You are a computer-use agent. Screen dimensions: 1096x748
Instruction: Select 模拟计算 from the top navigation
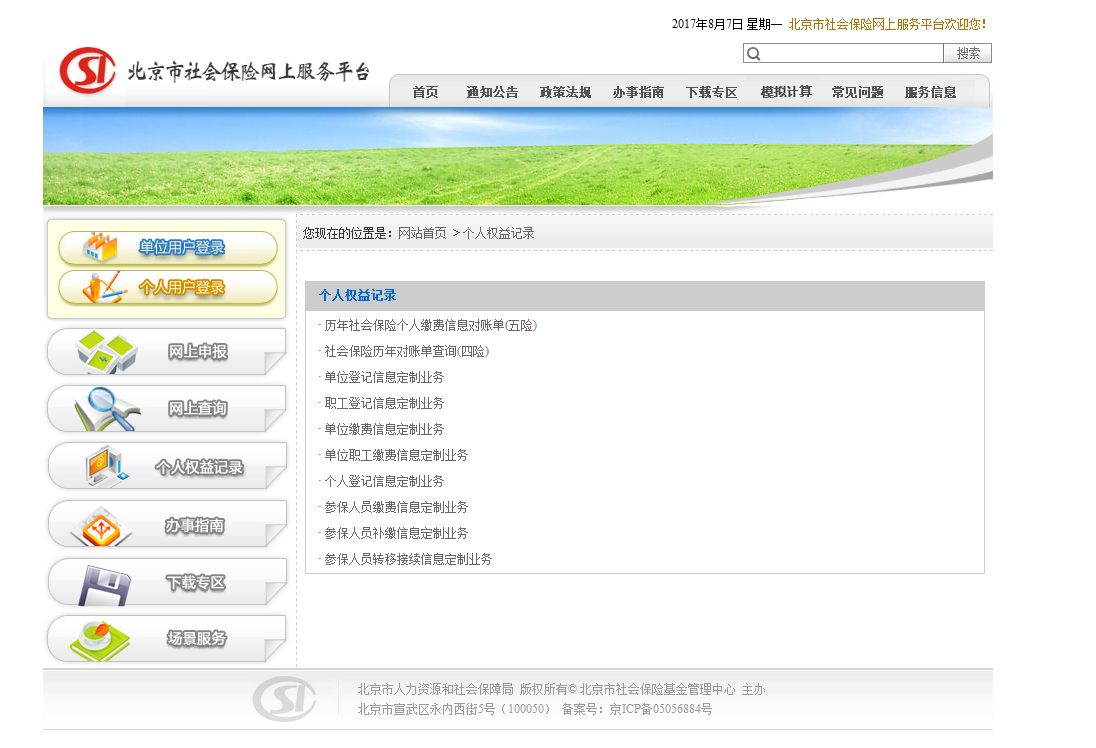(x=785, y=92)
